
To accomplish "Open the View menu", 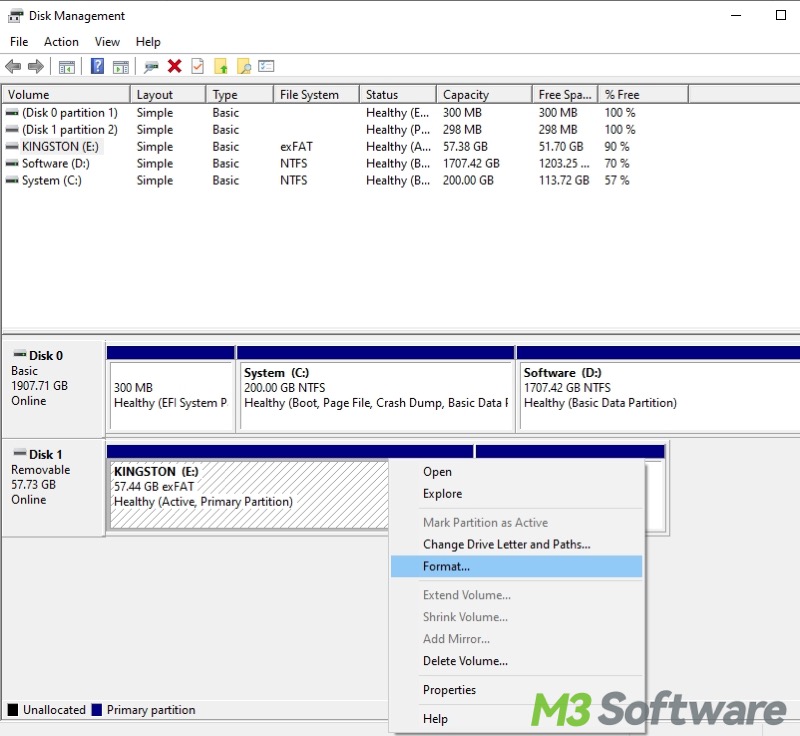I will click(107, 42).
